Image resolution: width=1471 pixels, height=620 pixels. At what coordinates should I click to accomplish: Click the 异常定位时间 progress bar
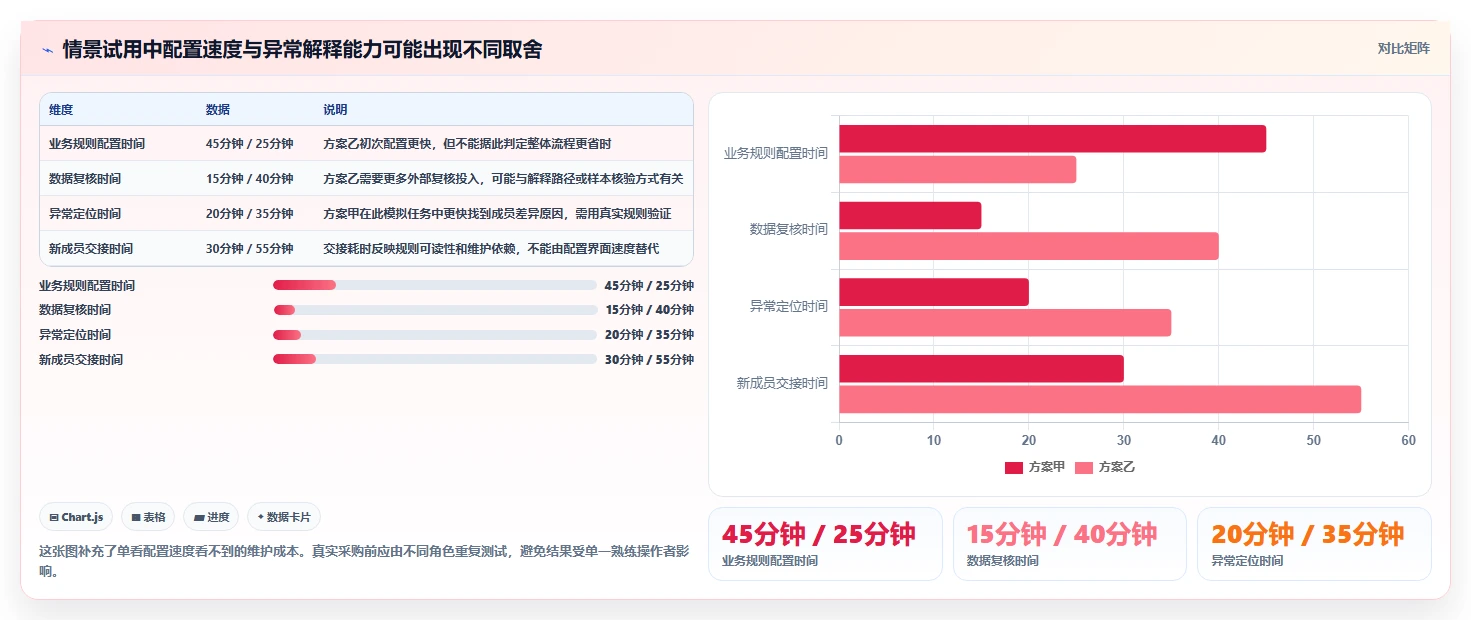[434, 334]
